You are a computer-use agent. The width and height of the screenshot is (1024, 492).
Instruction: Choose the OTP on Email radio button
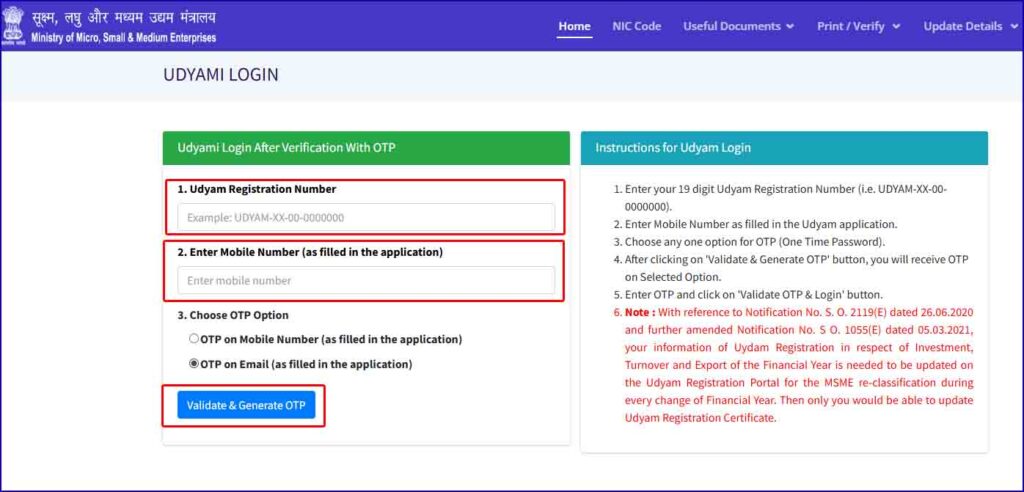(194, 364)
